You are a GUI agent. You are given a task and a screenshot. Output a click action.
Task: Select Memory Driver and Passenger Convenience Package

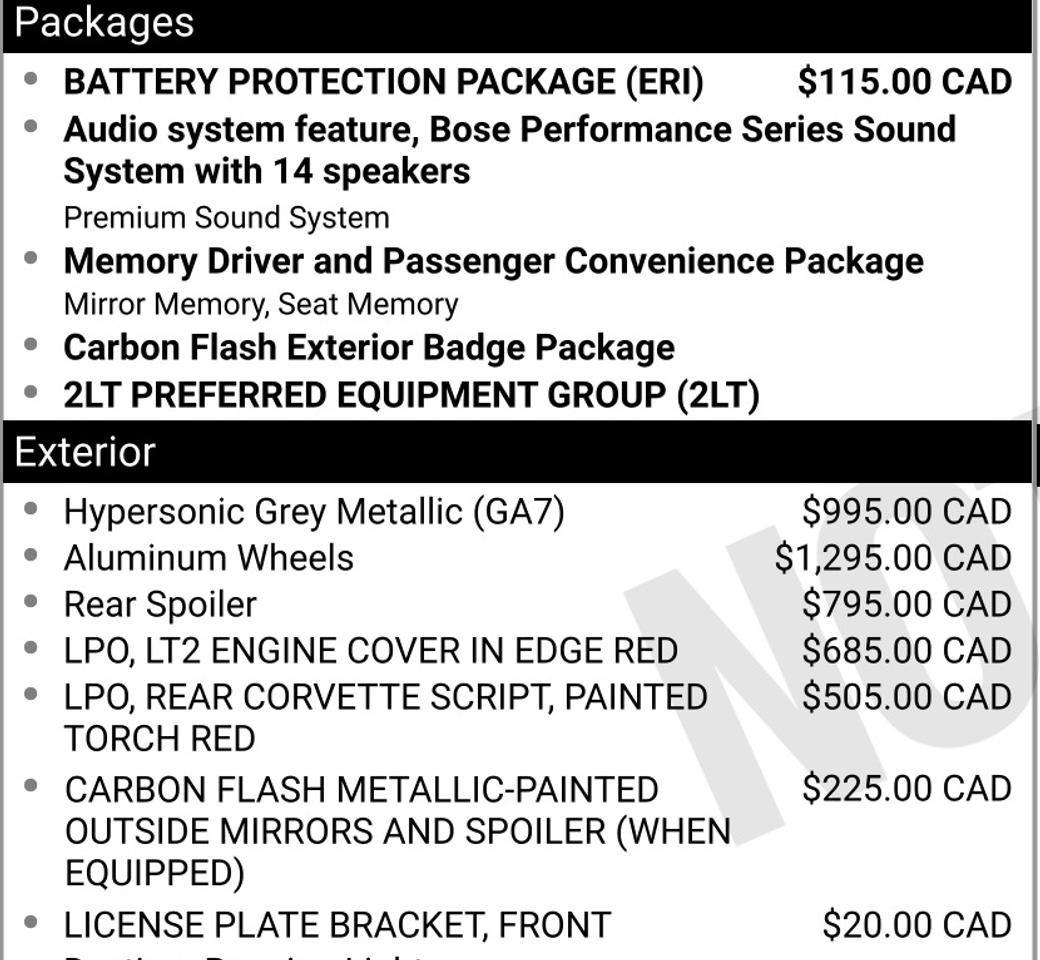(x=493, y=261)
